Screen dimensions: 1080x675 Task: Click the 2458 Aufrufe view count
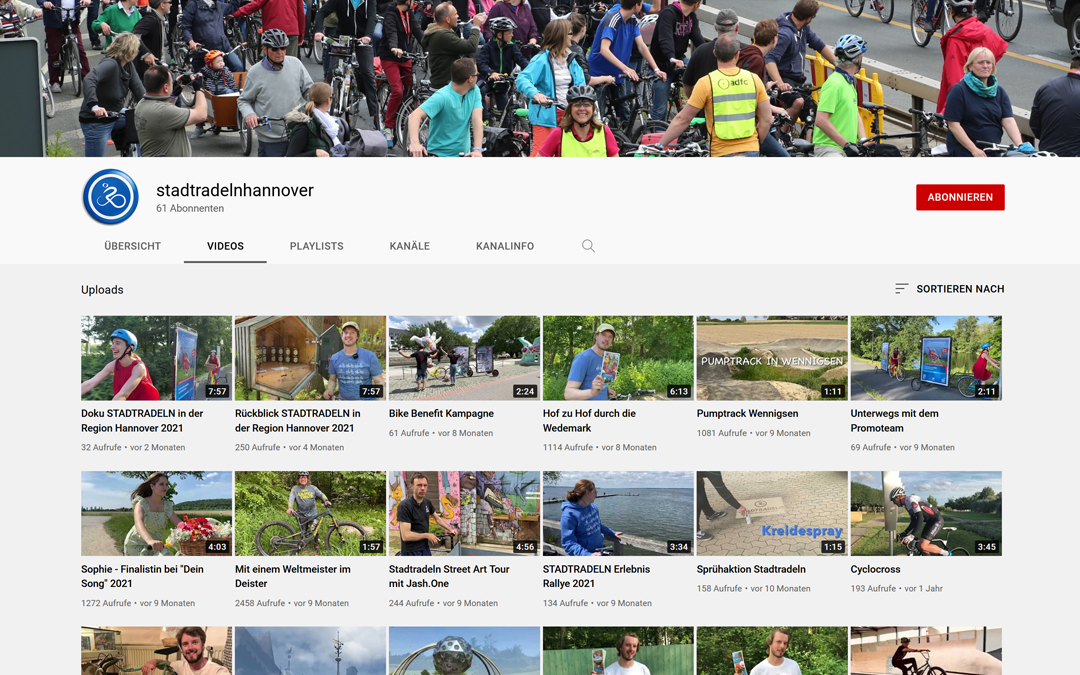pyautogui.click(x=260, y=603)
